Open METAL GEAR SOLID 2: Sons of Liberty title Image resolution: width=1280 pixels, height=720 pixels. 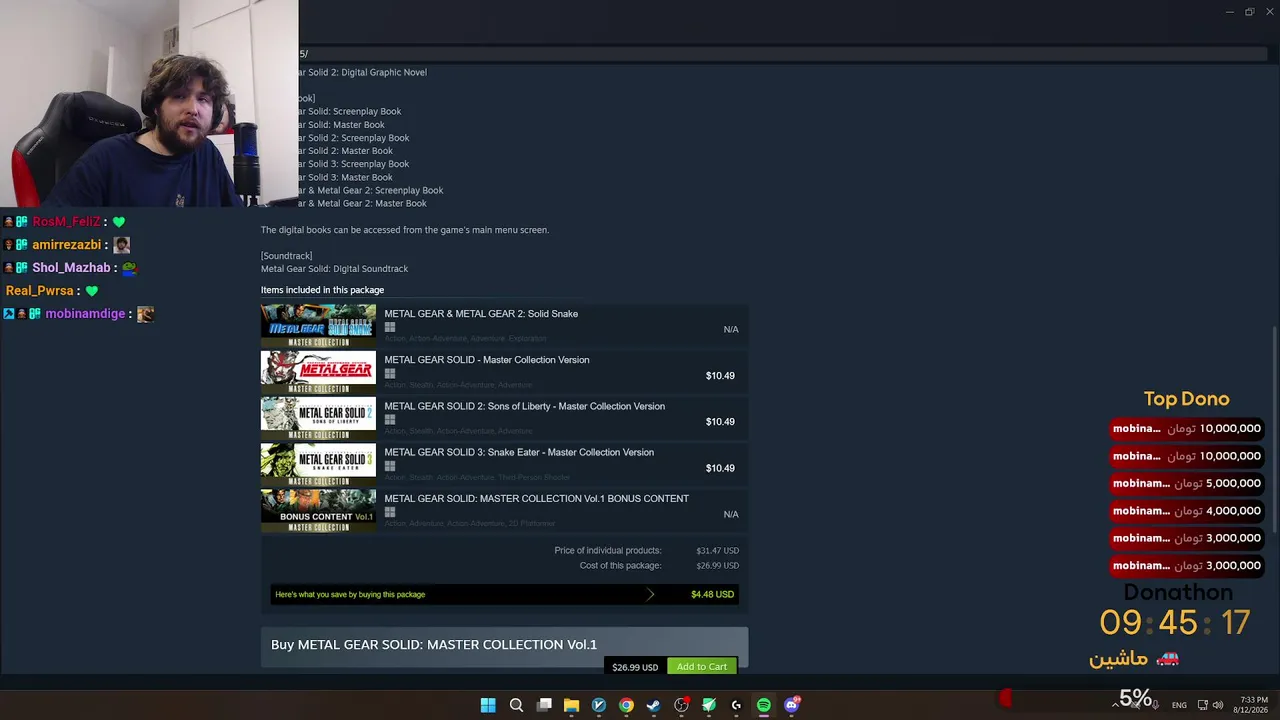point(525,406)
